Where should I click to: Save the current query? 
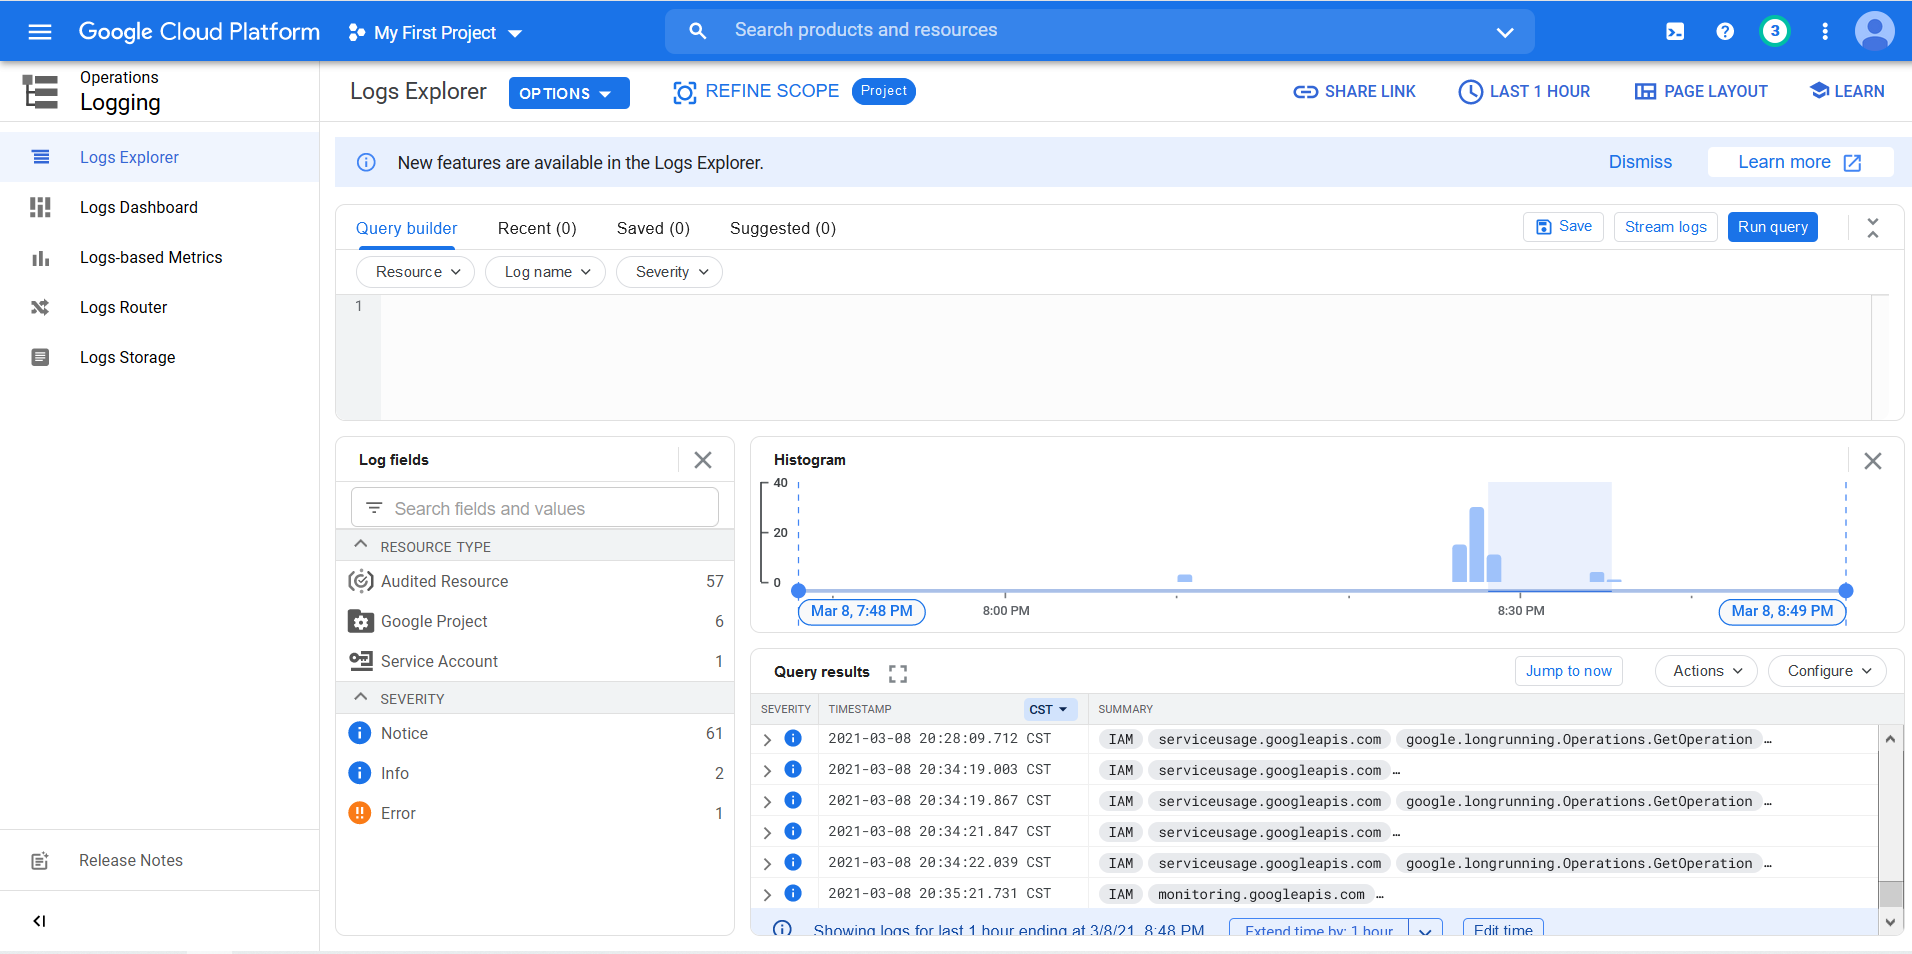1564,227
